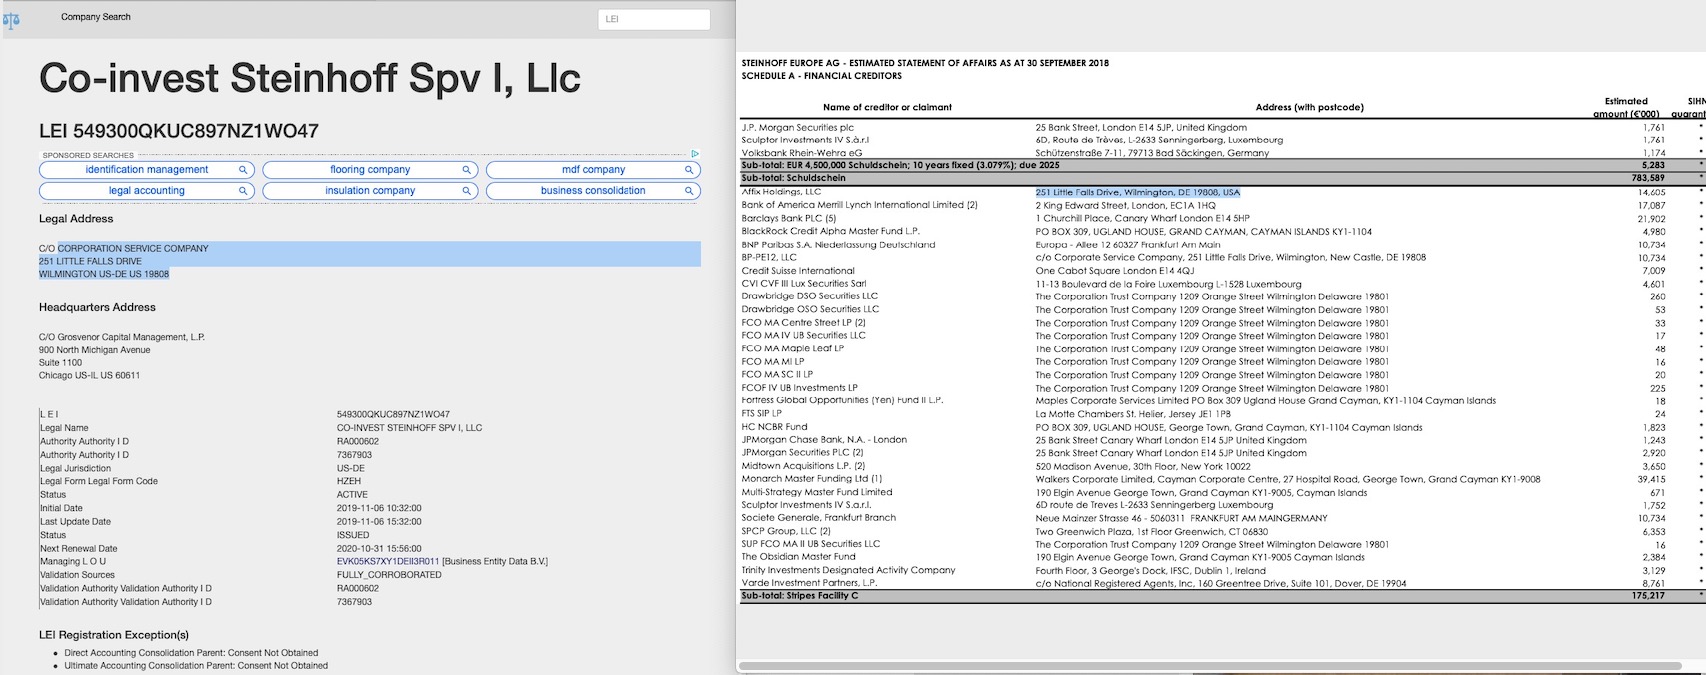The width and height of the screenshot is (1706, 675).
Task: Click the 'FULLY_CORROBORATED' validation sources value
Action: click(389, 575)
